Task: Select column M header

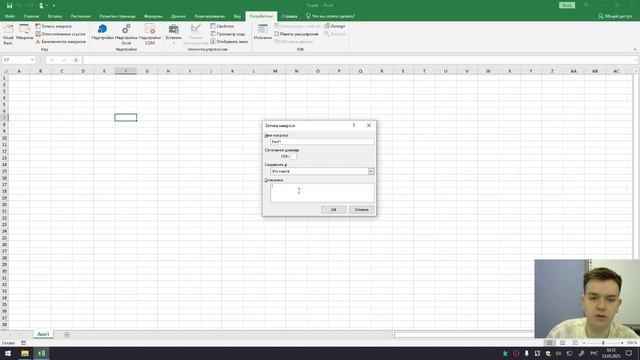Action: [275, 71]
